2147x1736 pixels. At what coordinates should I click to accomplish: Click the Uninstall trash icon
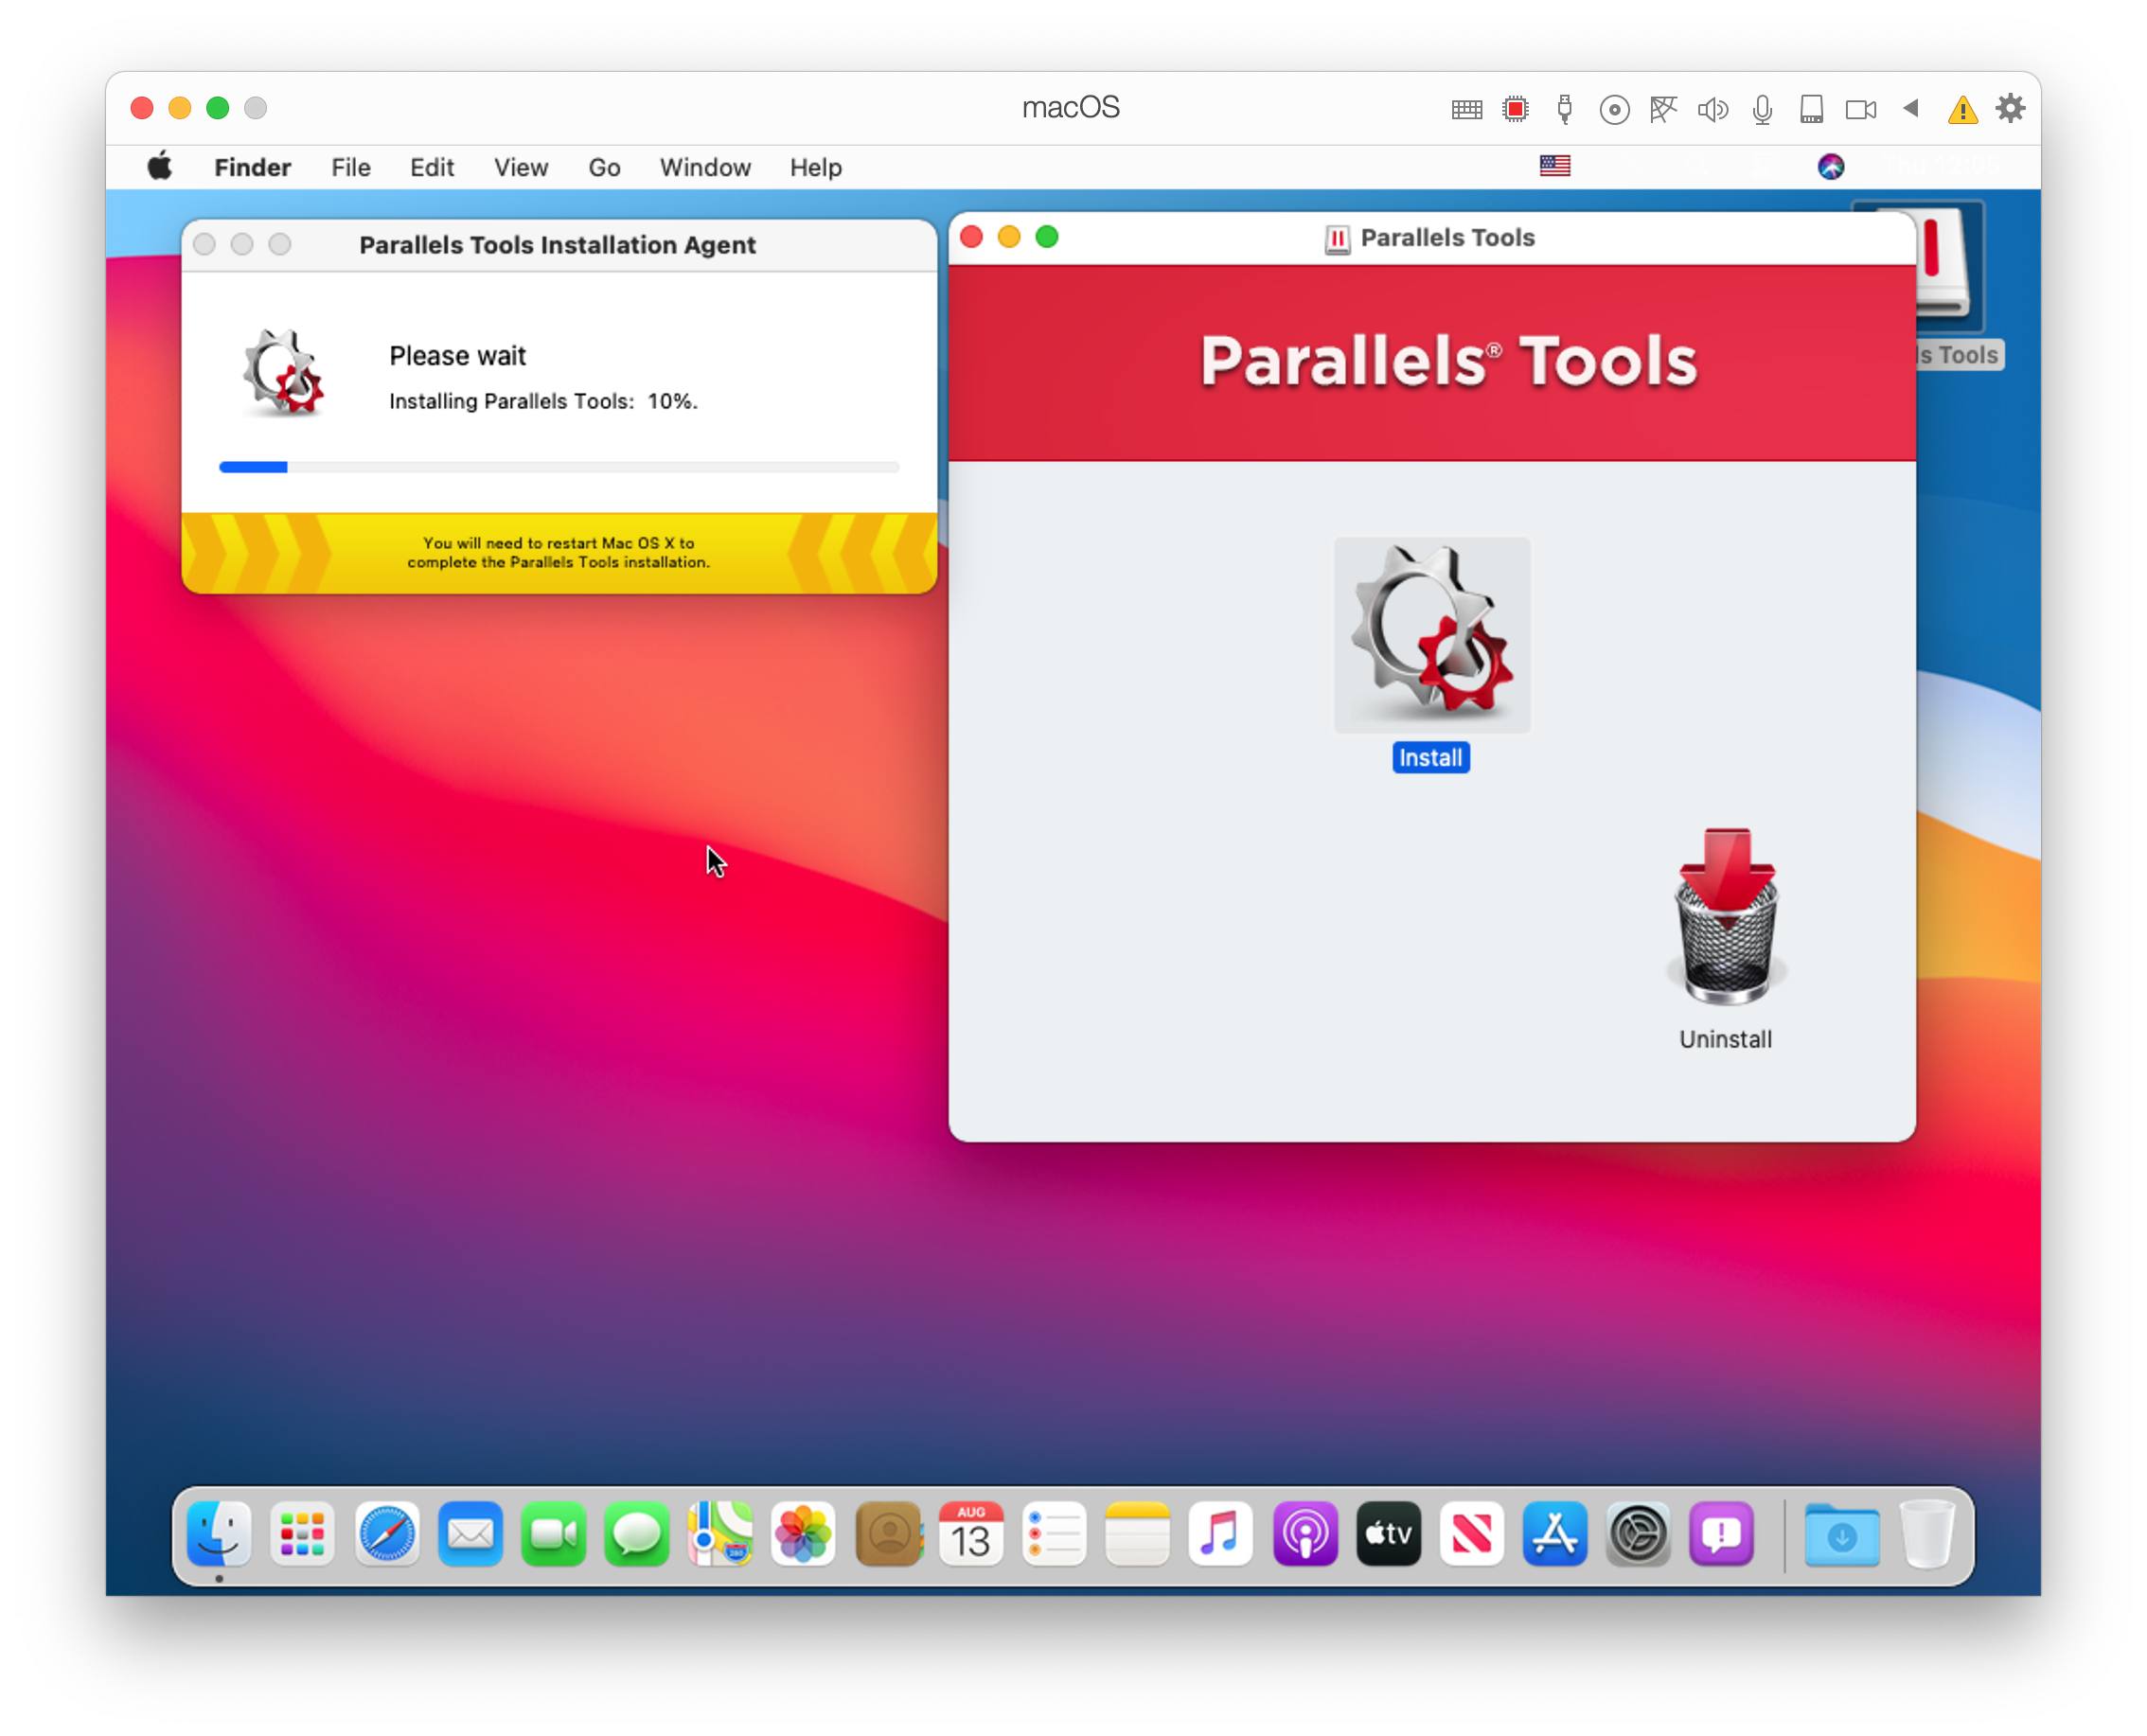(1725, 917)
